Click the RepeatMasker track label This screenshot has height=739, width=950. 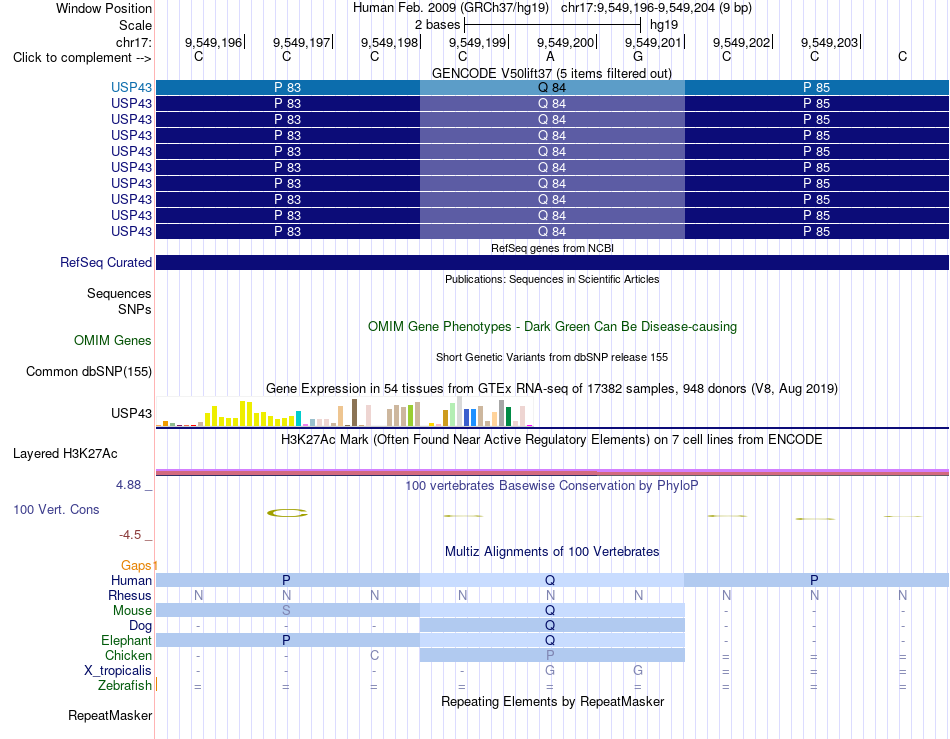point(110,715)
